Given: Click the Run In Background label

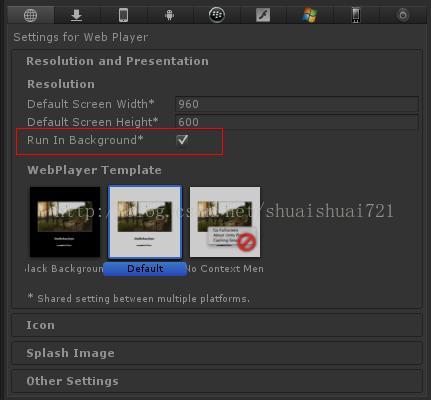Looking at the screenshot, I should click(85, 140).
